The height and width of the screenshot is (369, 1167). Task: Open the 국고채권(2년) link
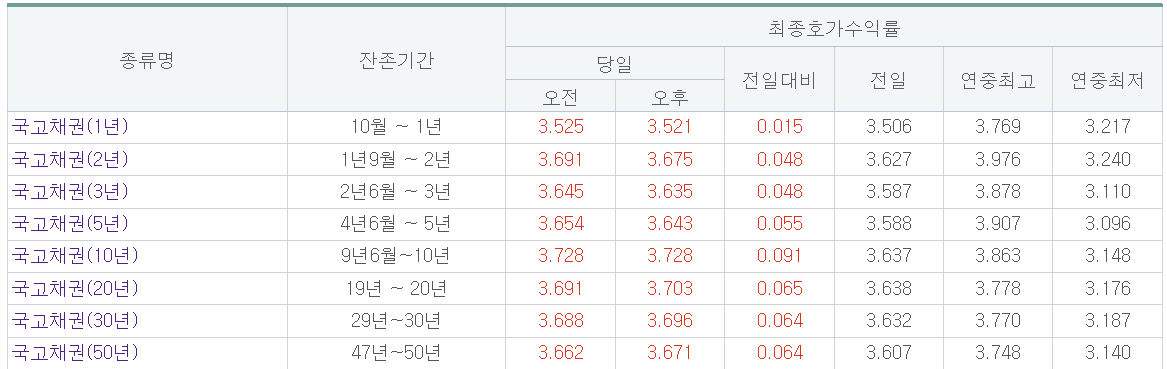tap(70, 159)
